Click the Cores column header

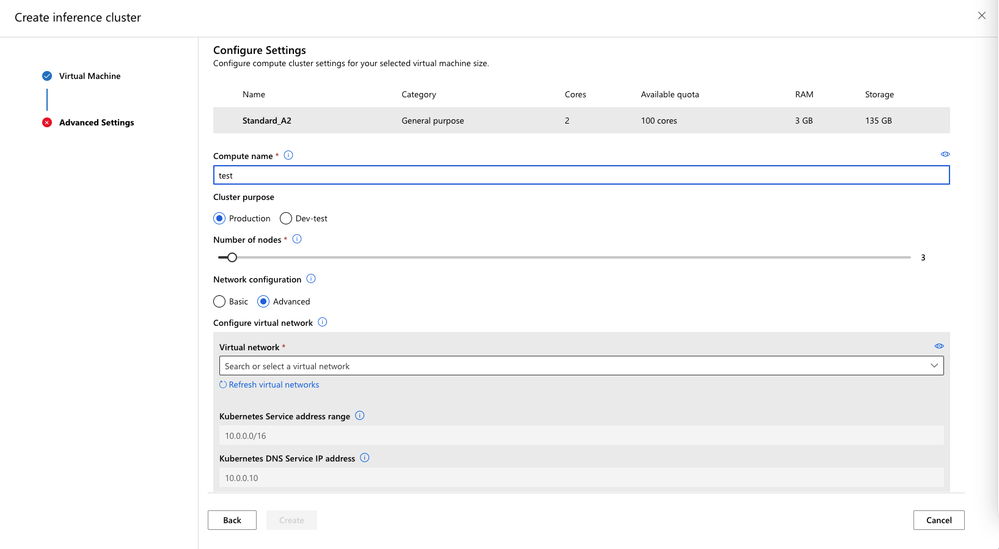tap(575, 94)
